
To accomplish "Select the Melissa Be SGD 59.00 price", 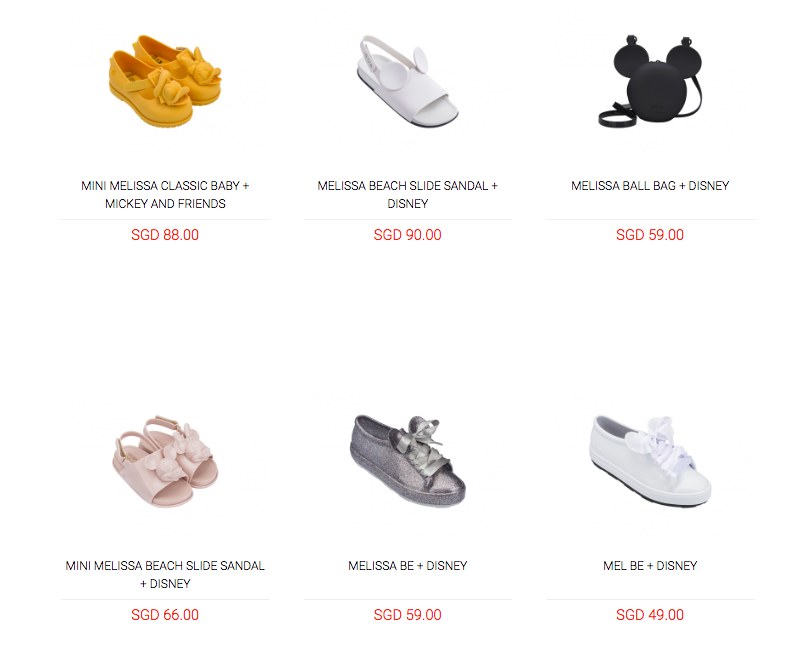I will pyautogui.click(x=408, y=615).
